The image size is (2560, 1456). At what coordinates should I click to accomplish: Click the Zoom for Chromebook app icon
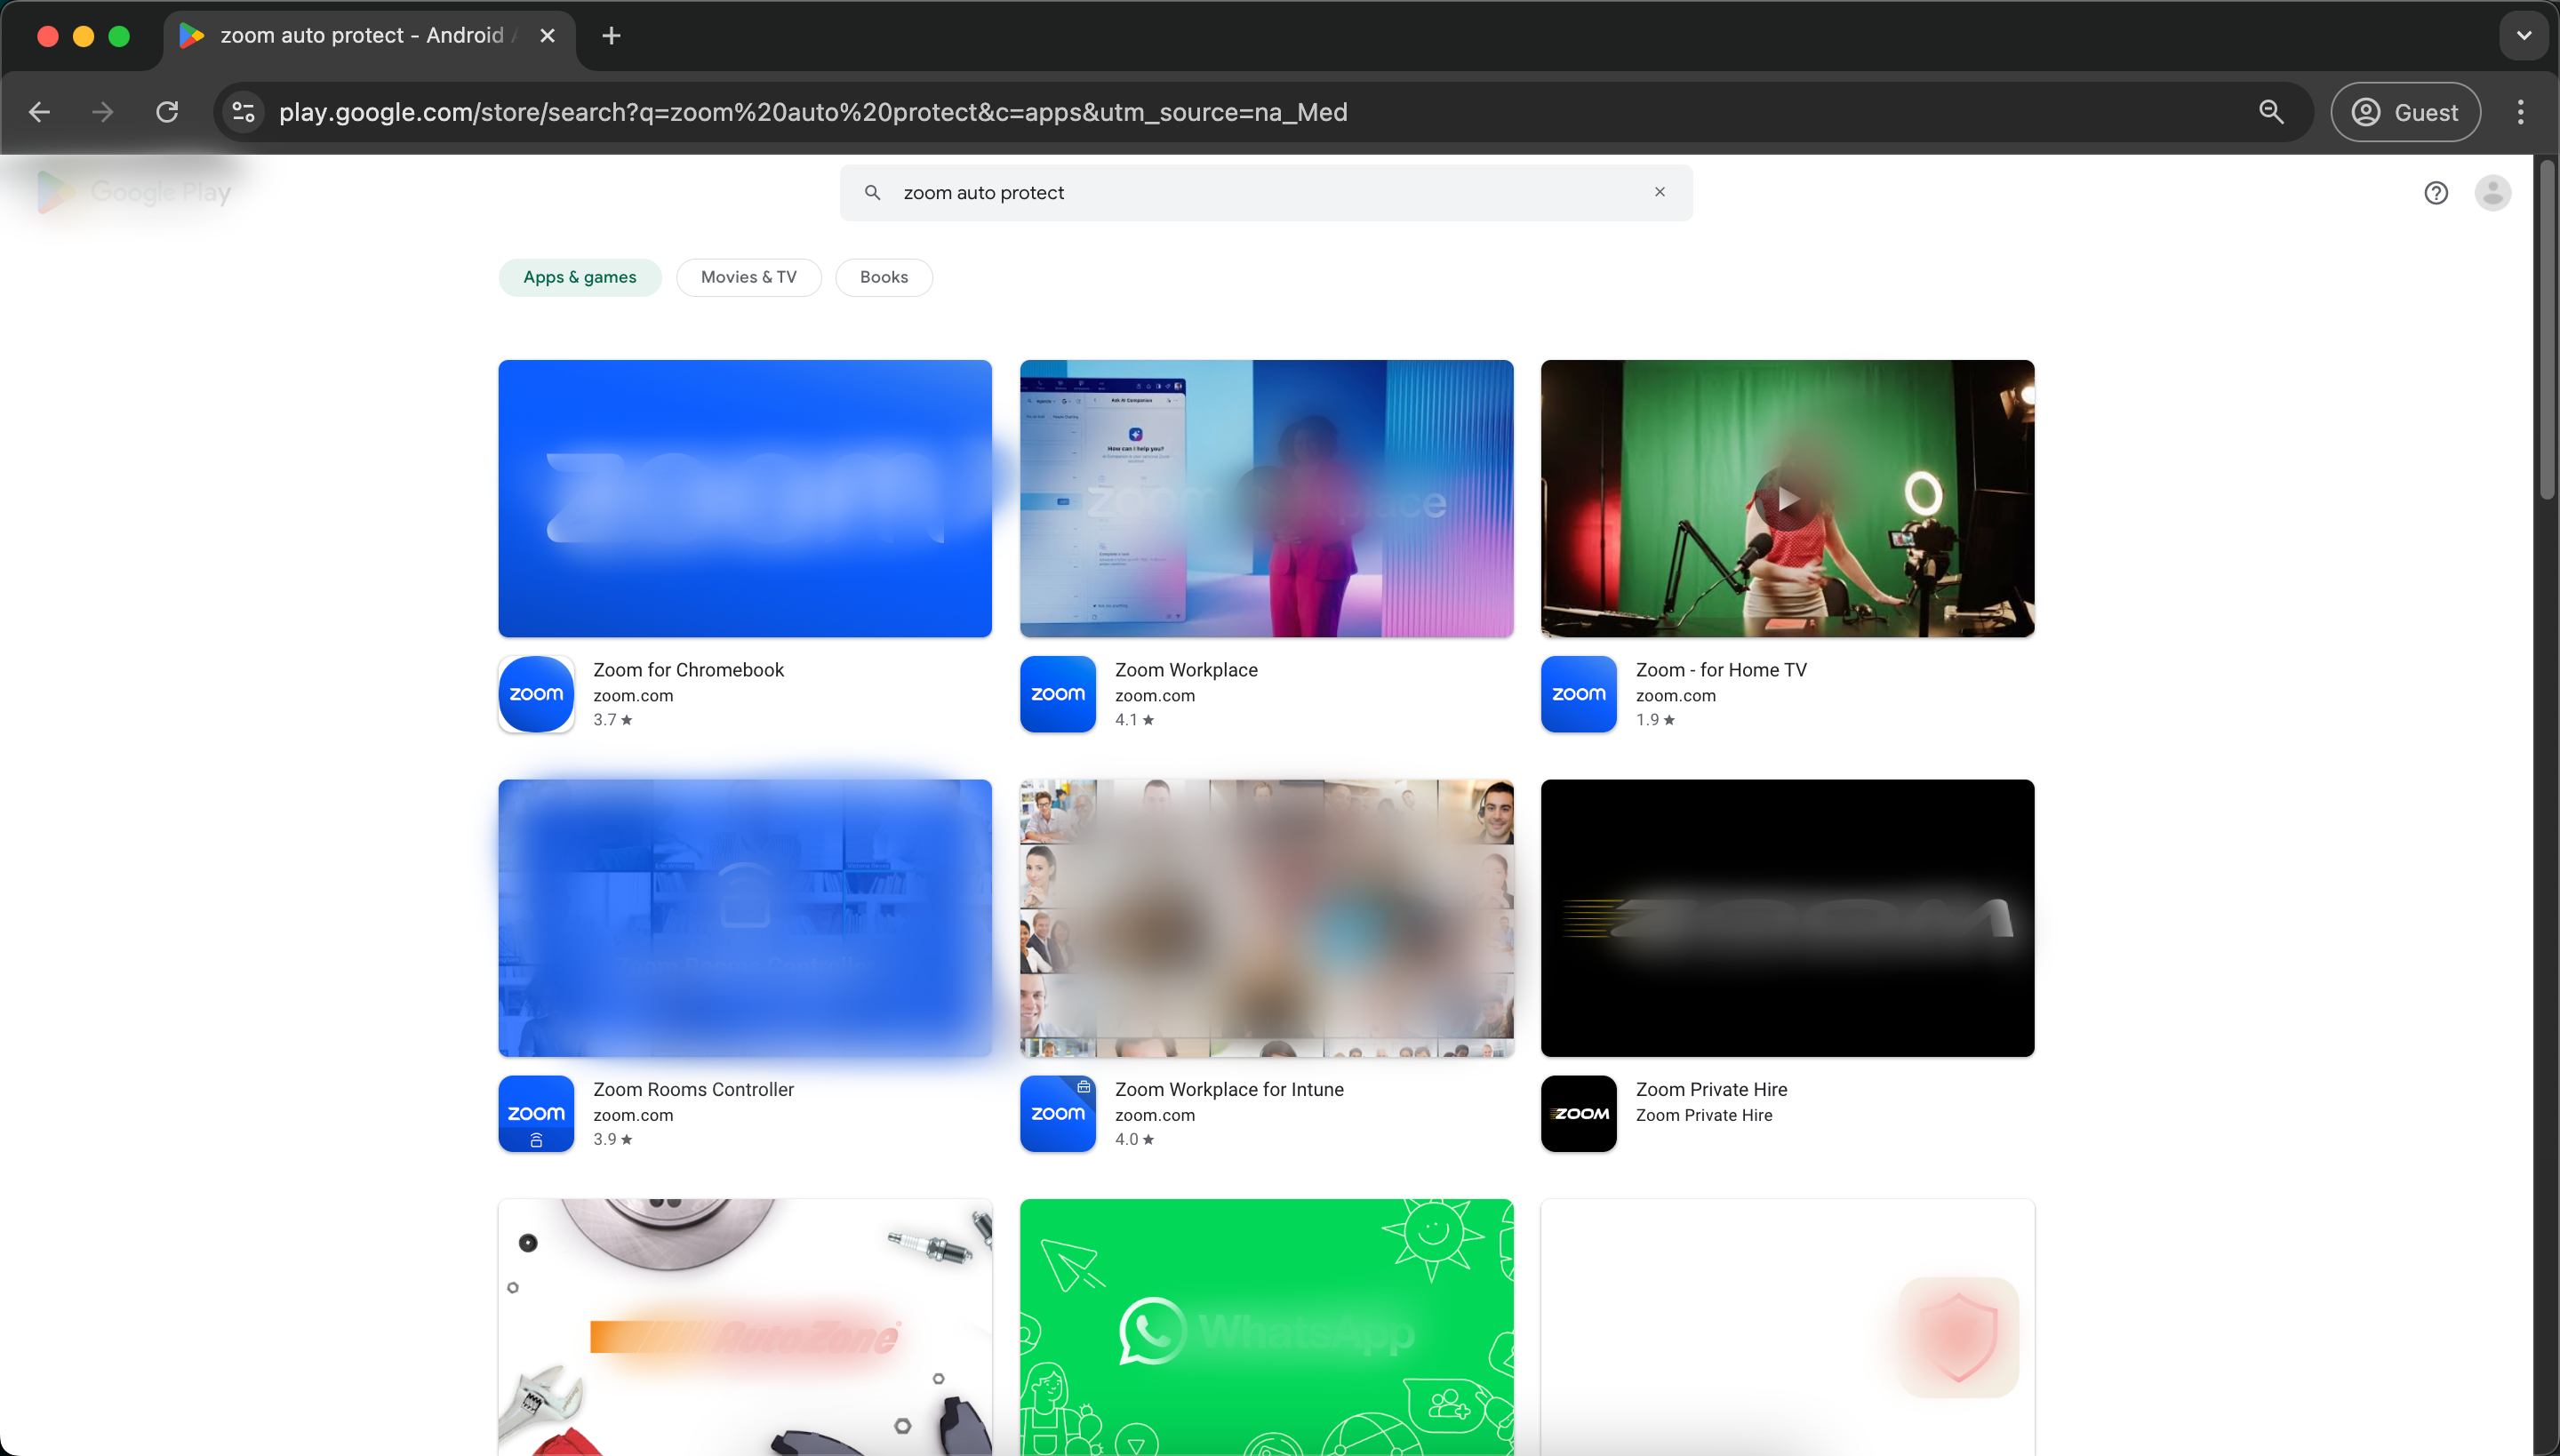tap(536, 694)
